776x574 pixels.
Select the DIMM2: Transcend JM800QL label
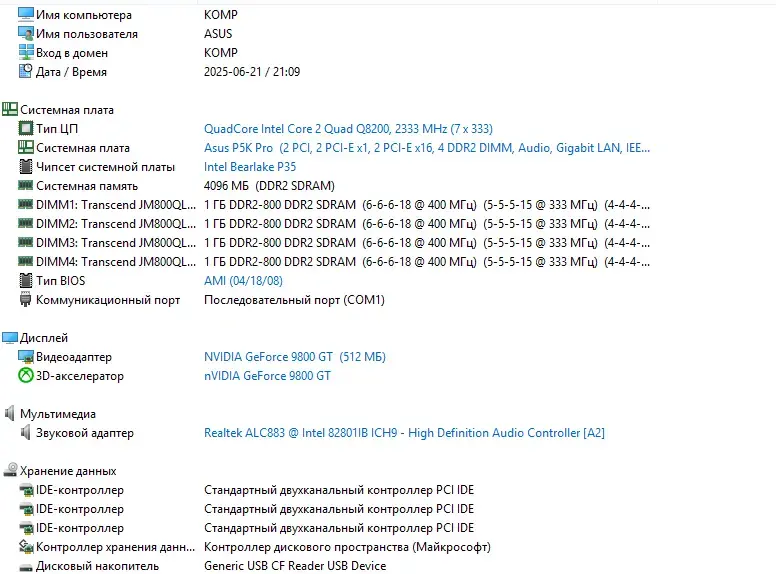[116, 224]
